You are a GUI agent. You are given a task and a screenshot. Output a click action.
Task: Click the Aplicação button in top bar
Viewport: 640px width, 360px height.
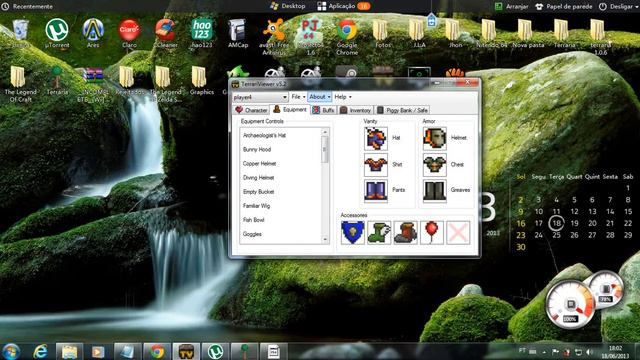pyautogui.click(x=343, y=6)
